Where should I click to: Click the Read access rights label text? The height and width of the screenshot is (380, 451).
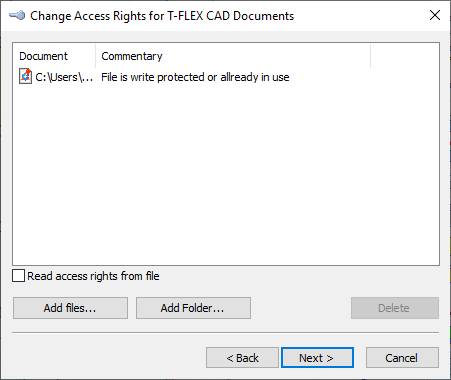[x=93, y=276]
